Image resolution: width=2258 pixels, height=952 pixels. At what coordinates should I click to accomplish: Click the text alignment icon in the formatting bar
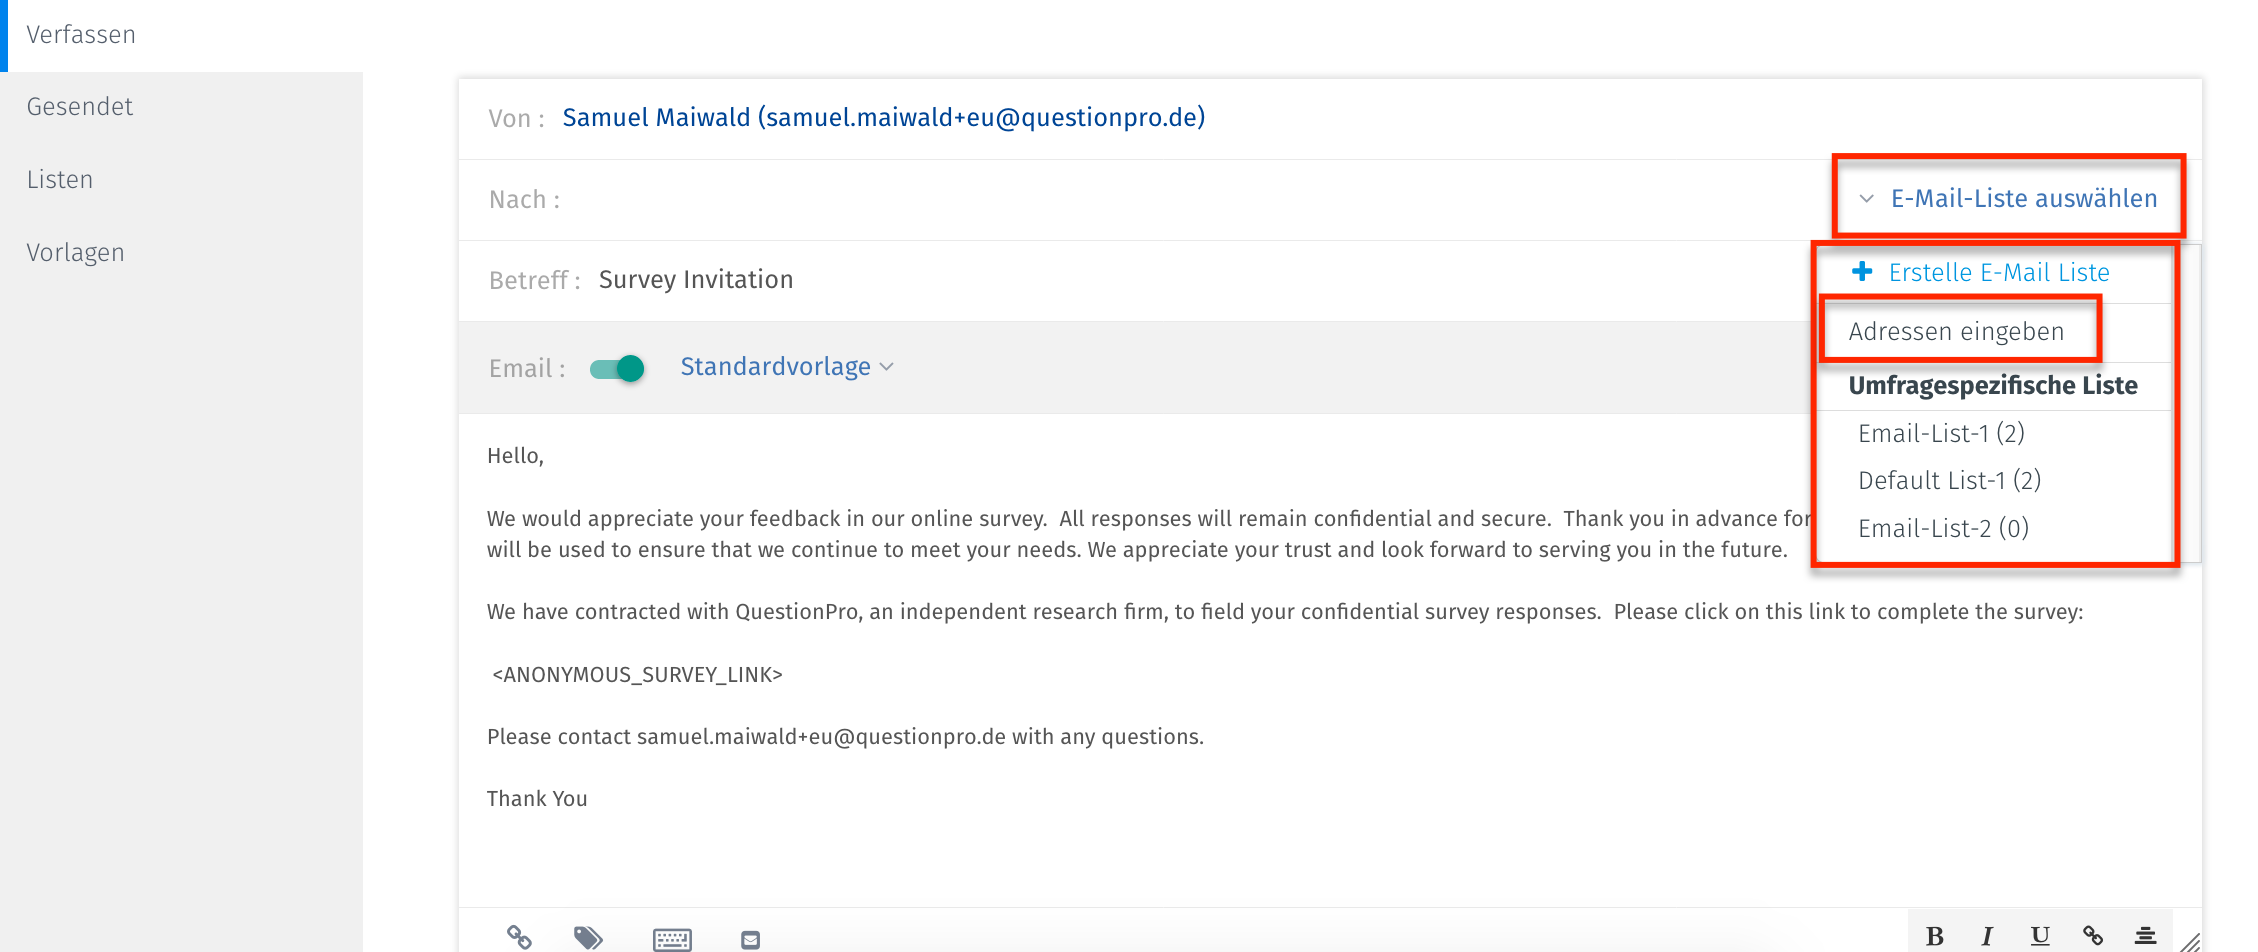coord(2145,936)
